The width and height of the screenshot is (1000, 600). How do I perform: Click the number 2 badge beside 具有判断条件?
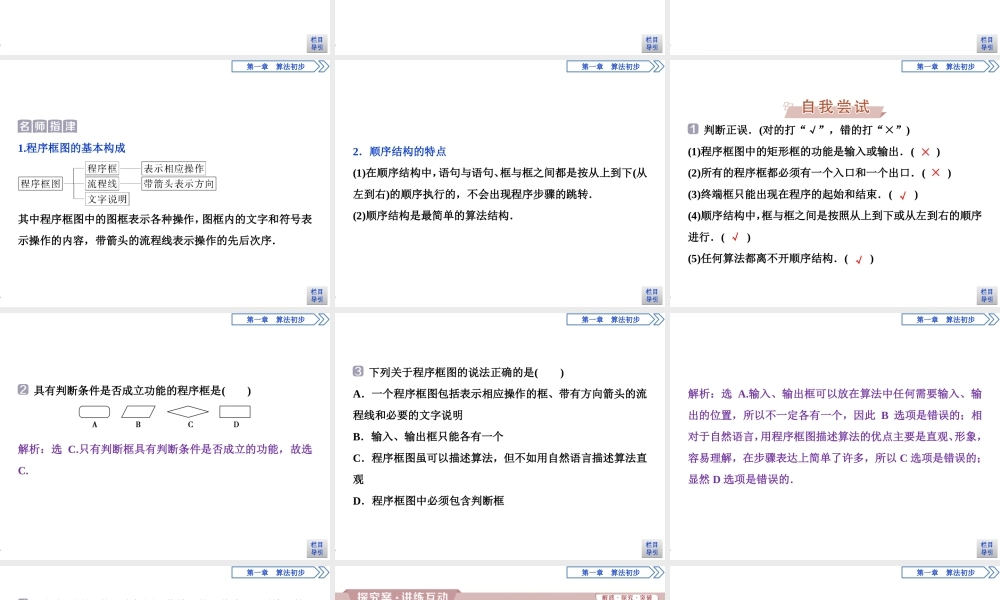point(23,390)
